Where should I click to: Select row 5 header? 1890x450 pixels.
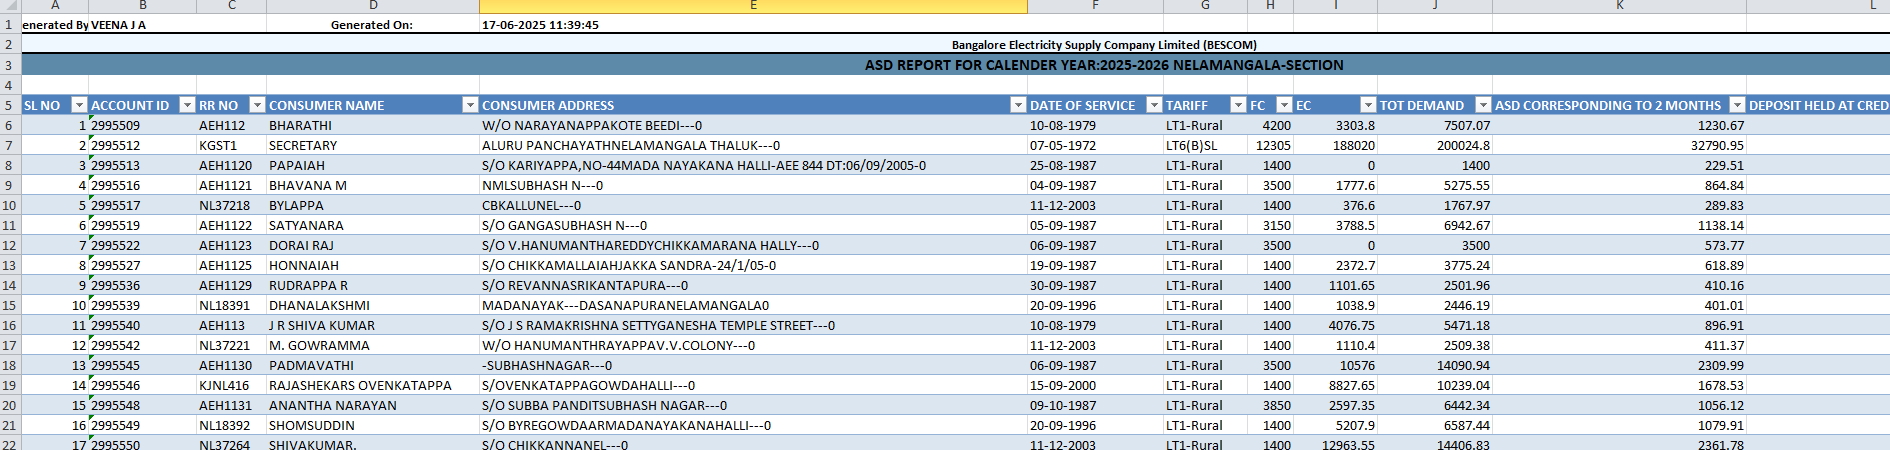point(10,105)
